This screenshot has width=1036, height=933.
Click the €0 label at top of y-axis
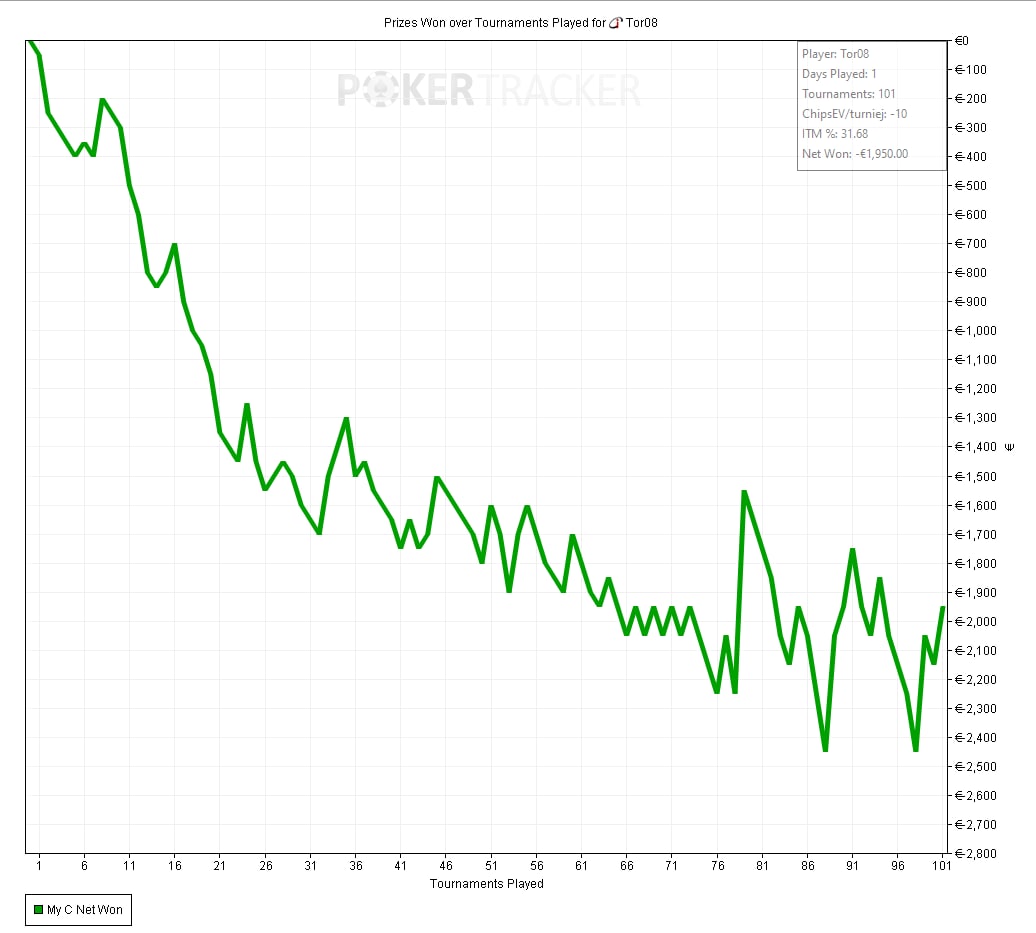962,41
